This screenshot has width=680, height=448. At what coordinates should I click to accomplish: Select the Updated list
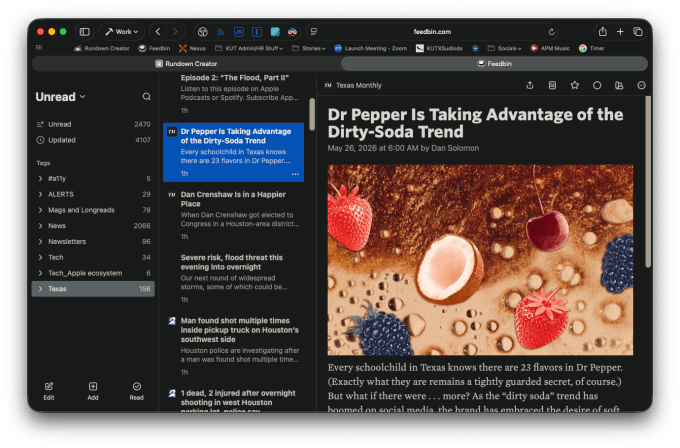(x=93, y=140)
